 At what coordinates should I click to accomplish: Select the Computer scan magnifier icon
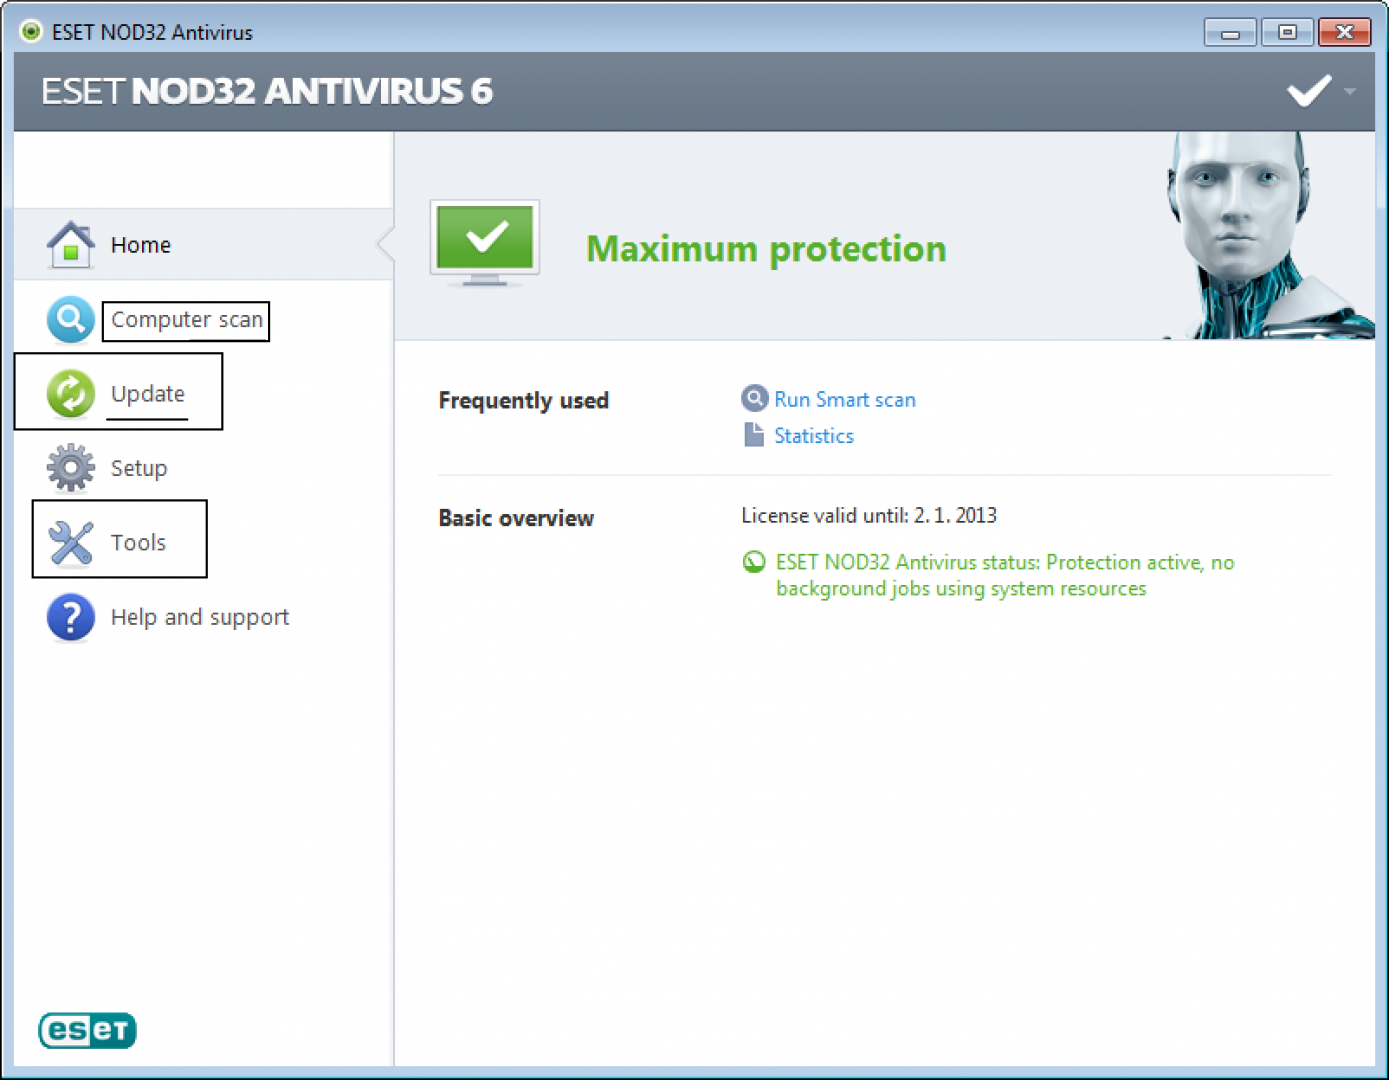coord(69,318)
